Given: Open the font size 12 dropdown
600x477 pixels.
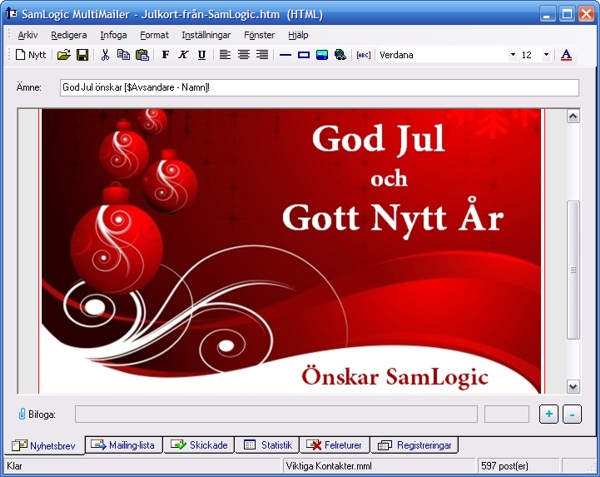Looking at the screenshot, I should 546,55.
